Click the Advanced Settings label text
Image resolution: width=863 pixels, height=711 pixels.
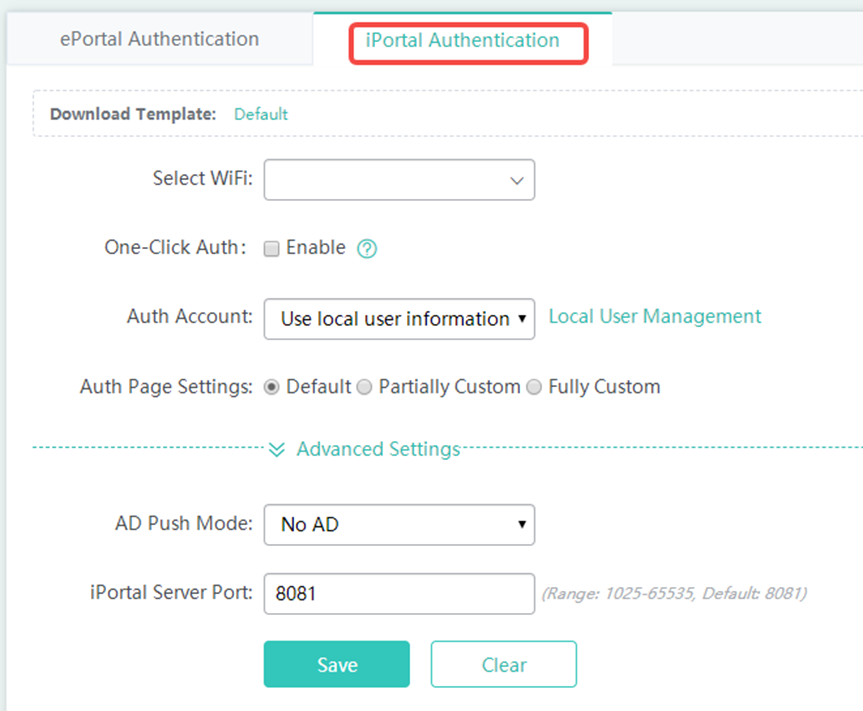point(378,450)
